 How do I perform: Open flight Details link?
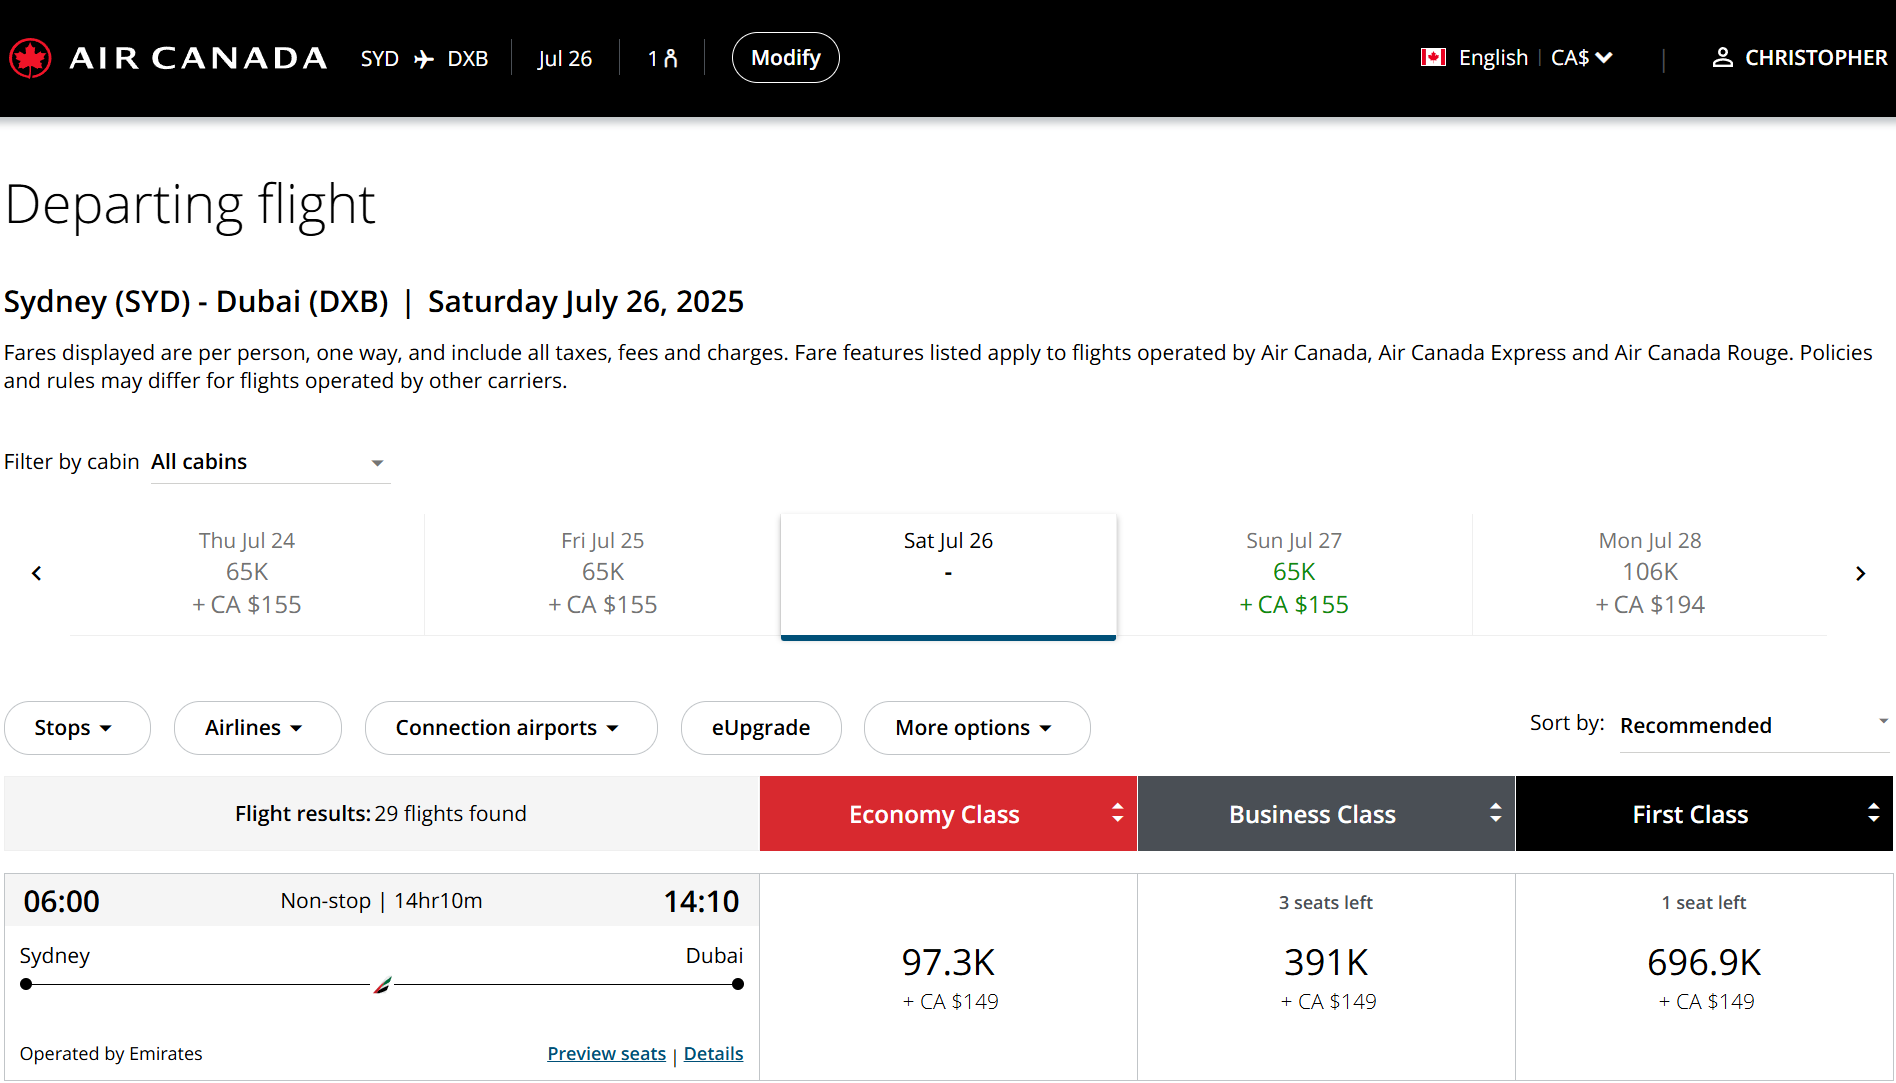coord(713,1054)
